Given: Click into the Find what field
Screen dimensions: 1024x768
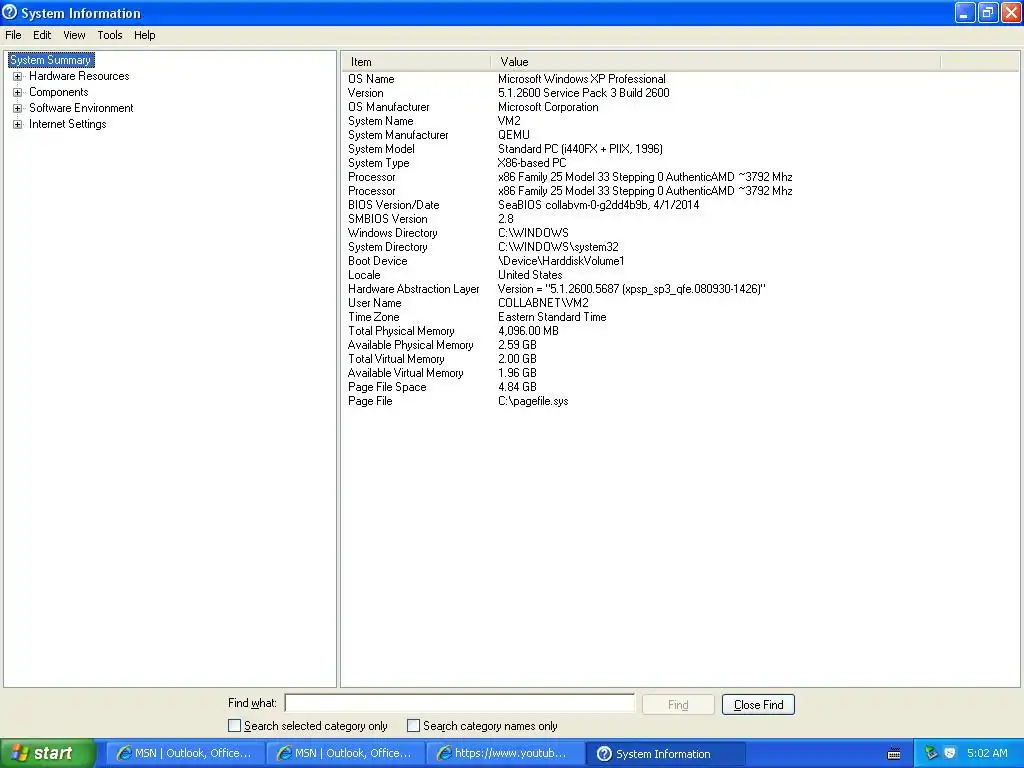Looking at the screenshot, I should 460,703.
